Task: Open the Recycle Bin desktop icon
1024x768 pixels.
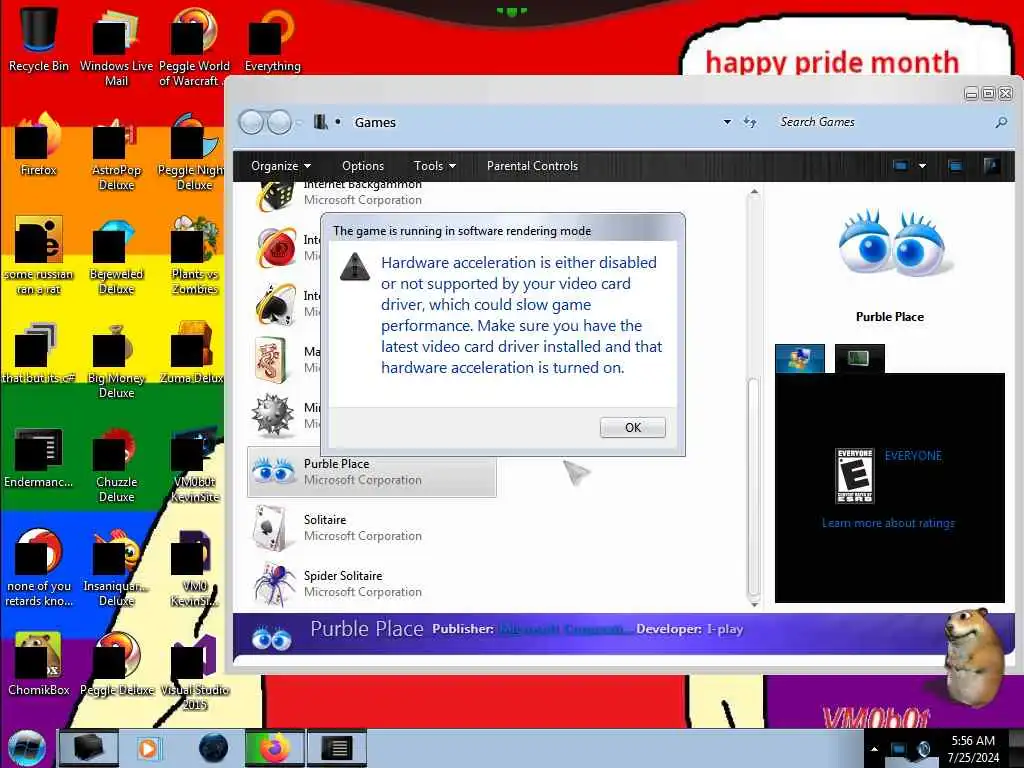Action: pyautogui.click(x=39, y=39)
